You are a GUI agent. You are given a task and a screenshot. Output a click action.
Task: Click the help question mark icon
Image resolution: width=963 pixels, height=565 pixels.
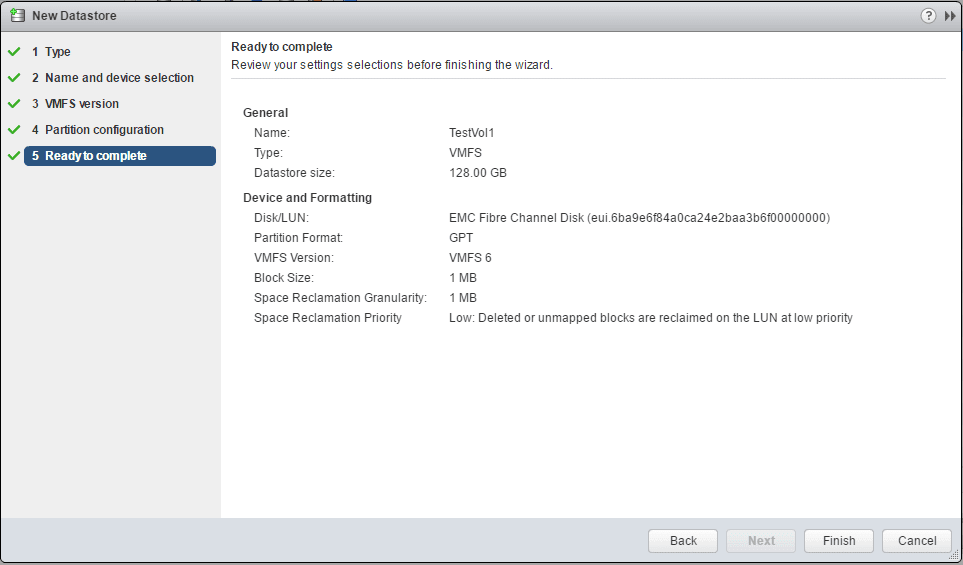click(928, 16)
